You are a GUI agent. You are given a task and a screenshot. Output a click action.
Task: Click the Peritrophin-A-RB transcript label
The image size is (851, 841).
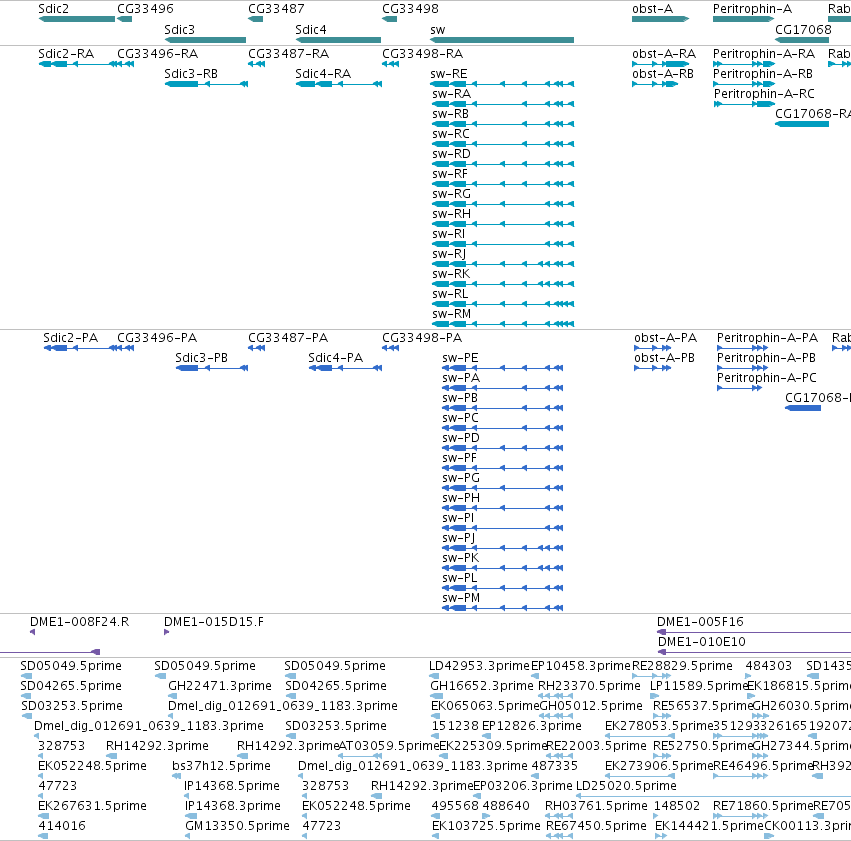(763, 74)
